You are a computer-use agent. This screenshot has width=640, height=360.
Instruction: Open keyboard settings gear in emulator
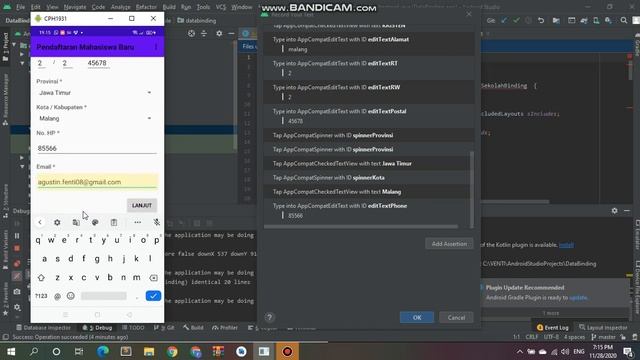[57, 222]
